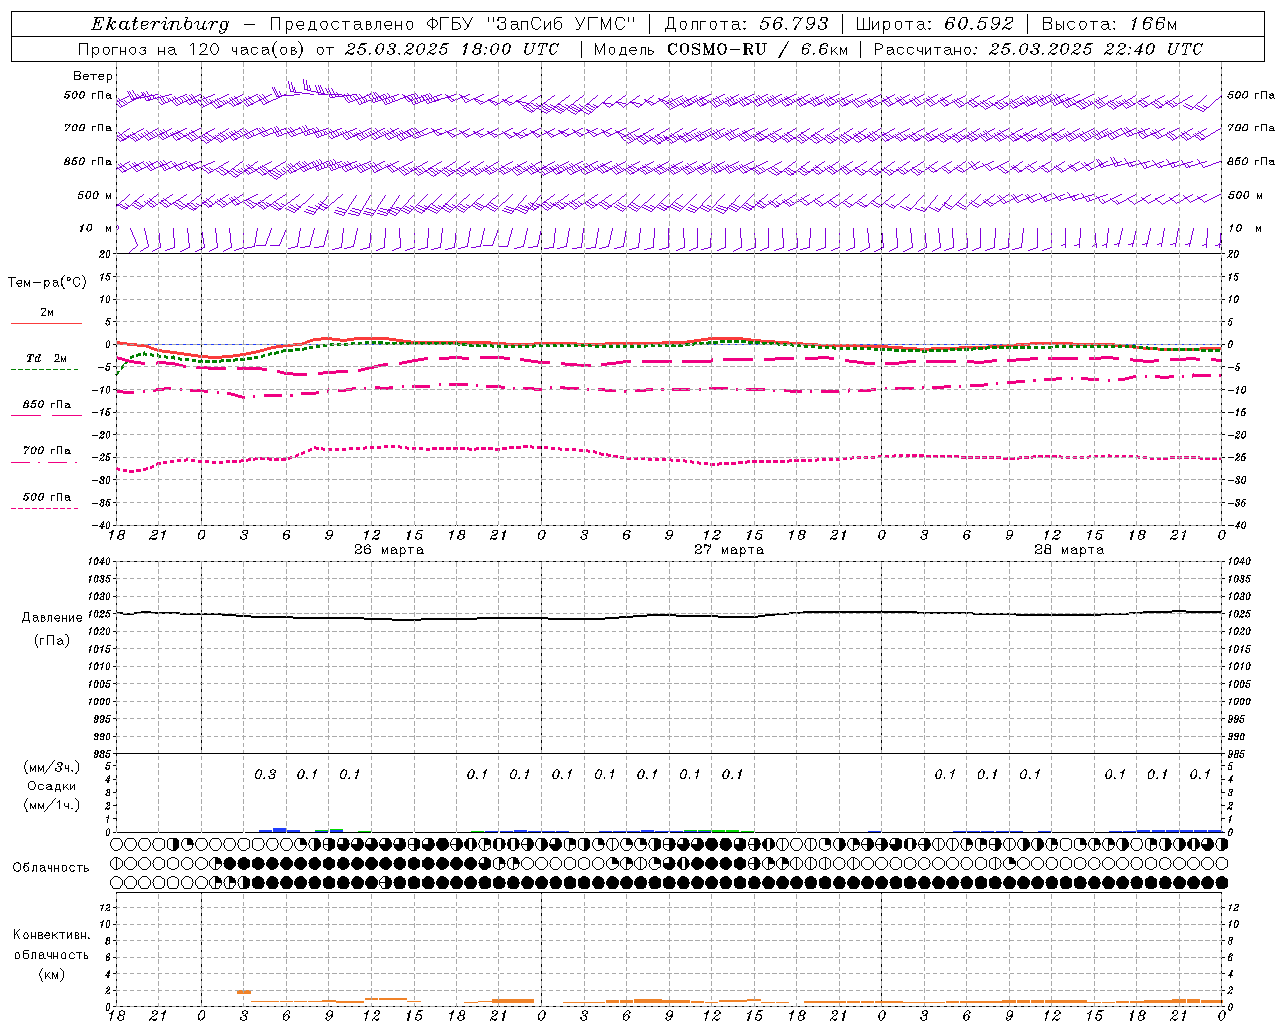Click the tallest orange convective cloud bar

244,992
